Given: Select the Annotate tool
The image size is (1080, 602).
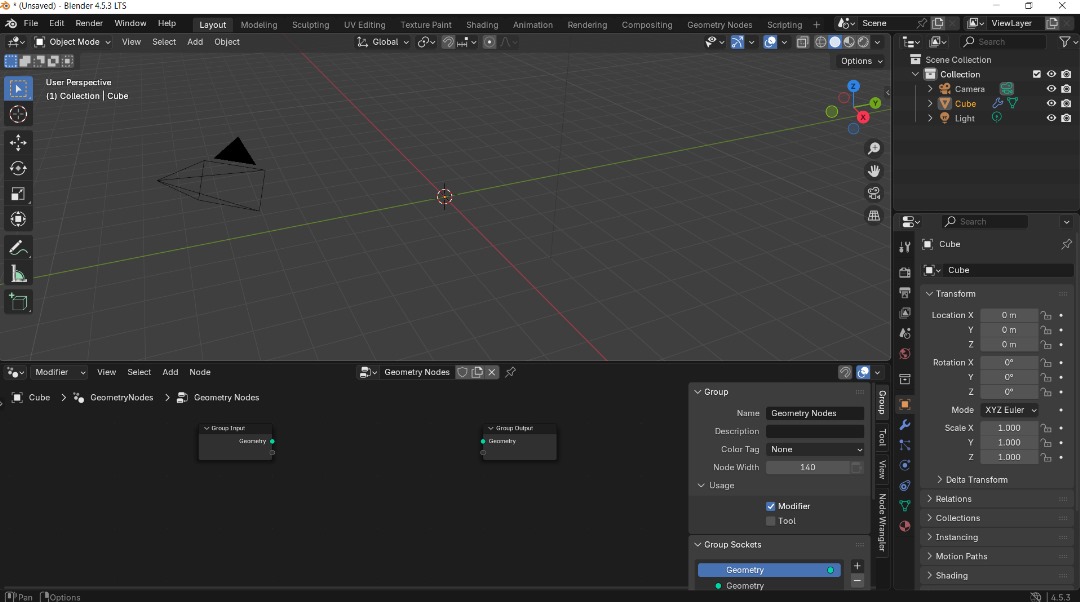Looking at the screenshot, I should (x=18, y=248).
